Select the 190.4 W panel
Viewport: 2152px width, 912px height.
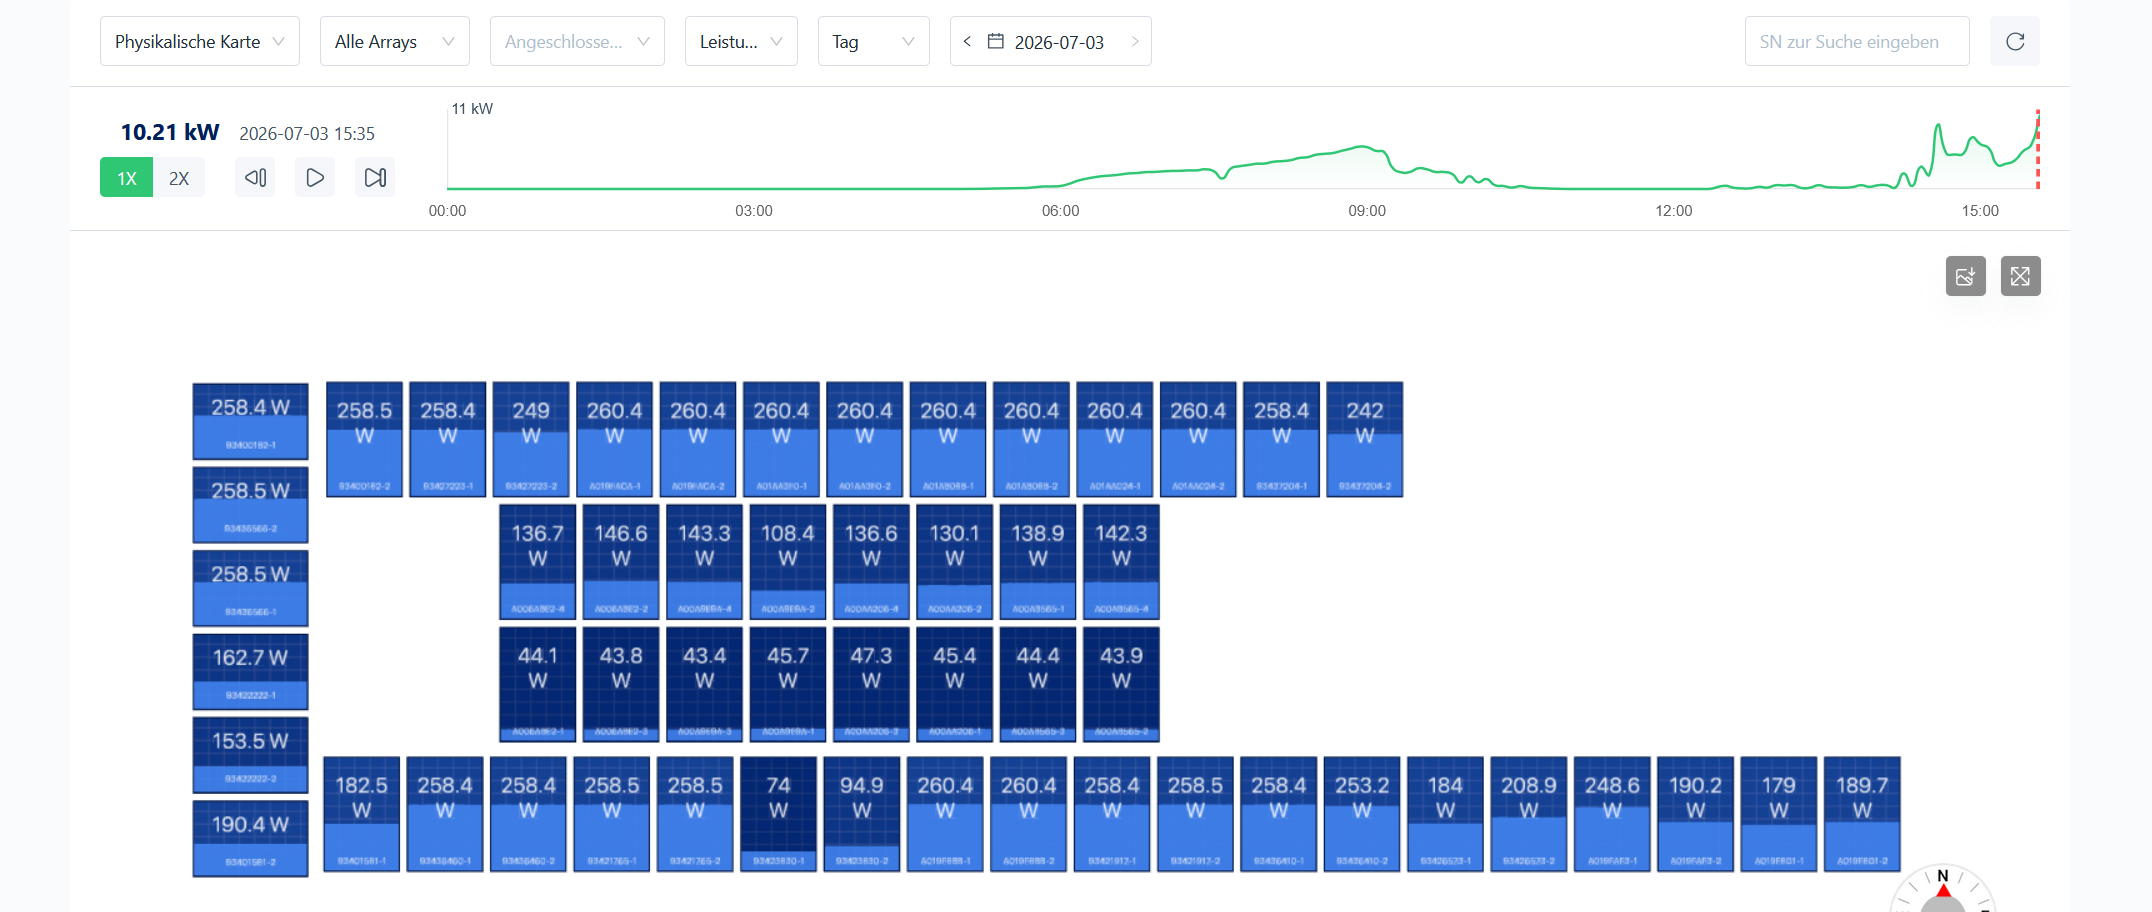pos(250,838)
